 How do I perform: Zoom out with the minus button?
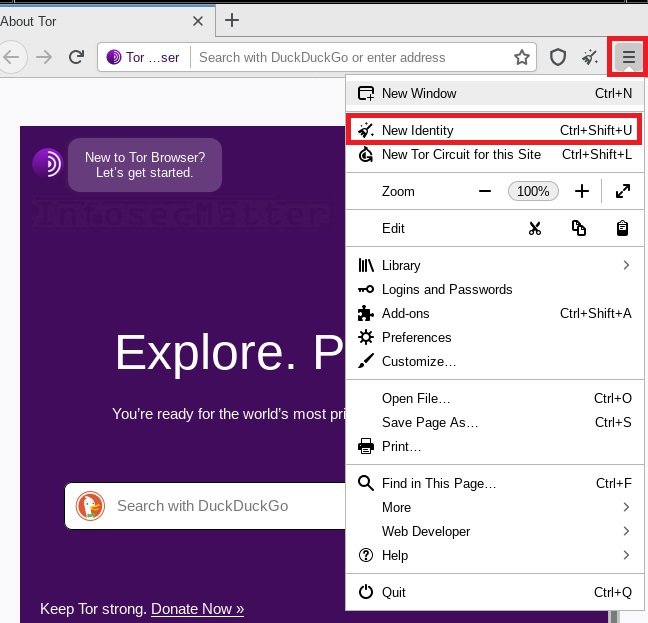485,191
